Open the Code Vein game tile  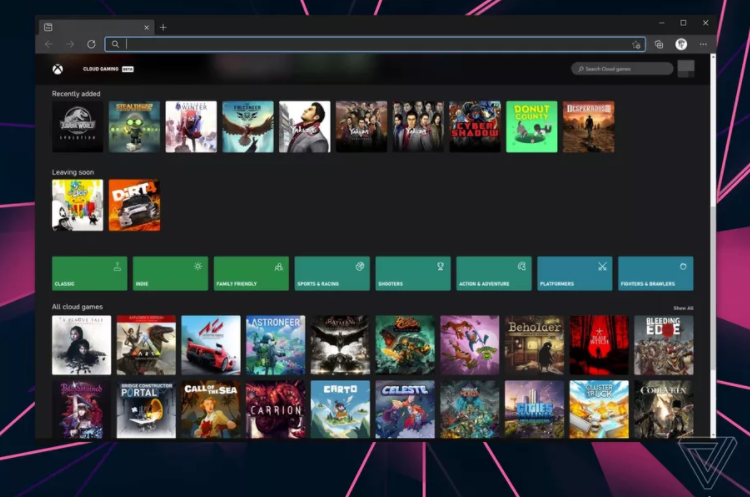click(x=663, y=409)
